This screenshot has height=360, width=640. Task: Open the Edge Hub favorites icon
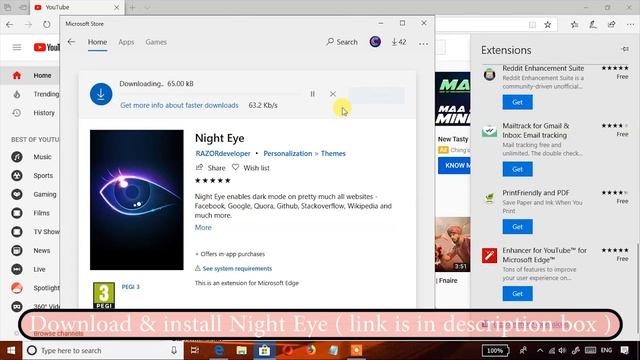pos(574,25)
